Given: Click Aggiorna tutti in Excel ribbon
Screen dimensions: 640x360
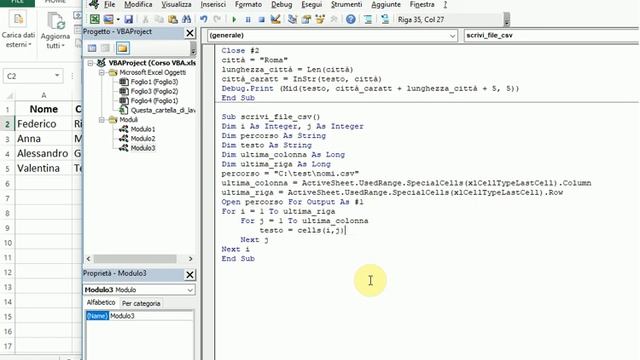Looking at the screenshot, I should pyautogui.click(x=56, y=31).
